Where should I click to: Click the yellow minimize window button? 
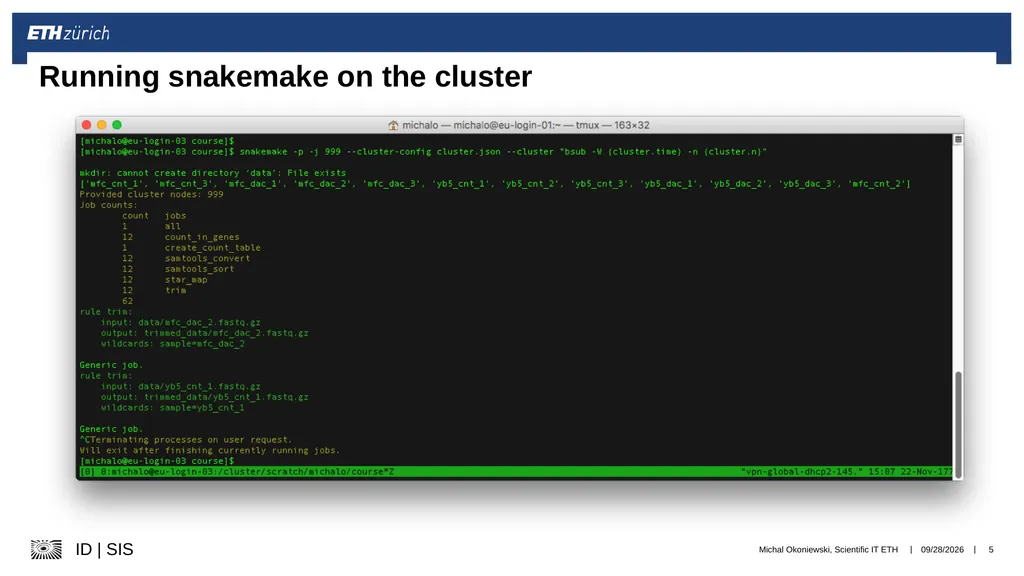[x=102, y=125]
